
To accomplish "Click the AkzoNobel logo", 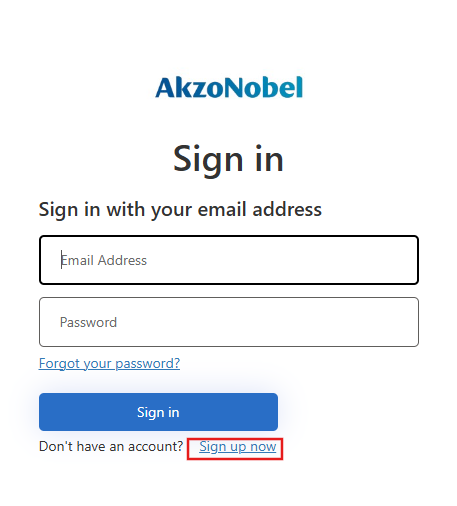I will click(x=229, y=87).
